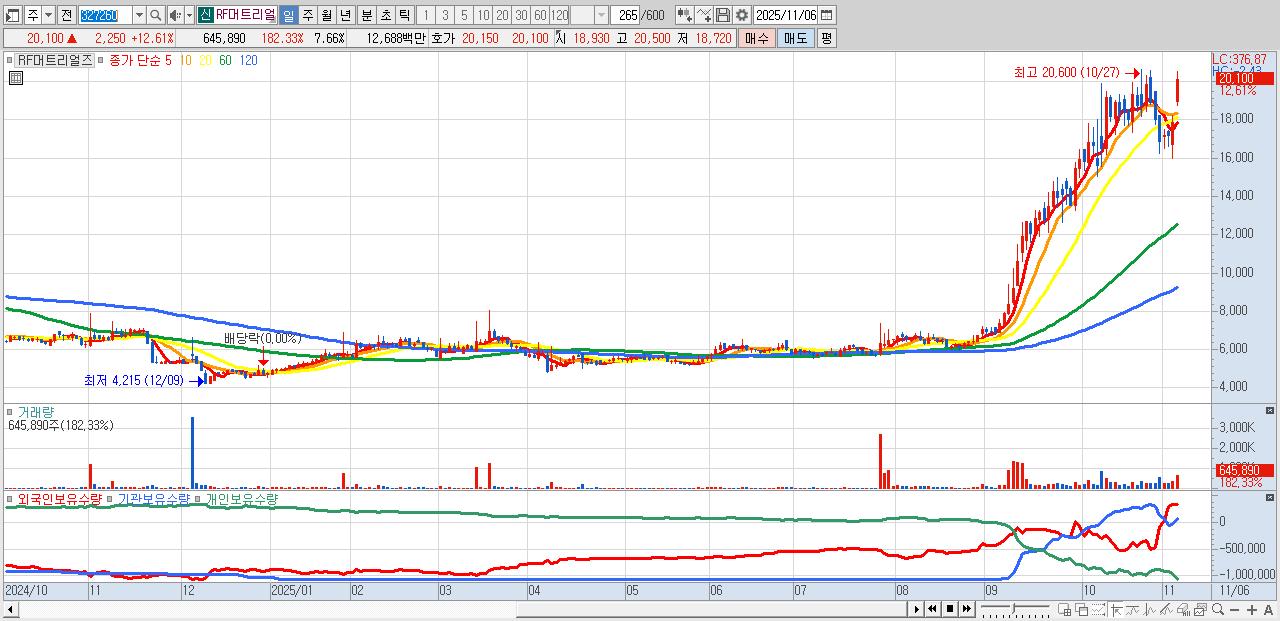Open the chart settings gear icon
Image resolution: width=1280 pixels, height=621 pixels.
coord(742,15)
